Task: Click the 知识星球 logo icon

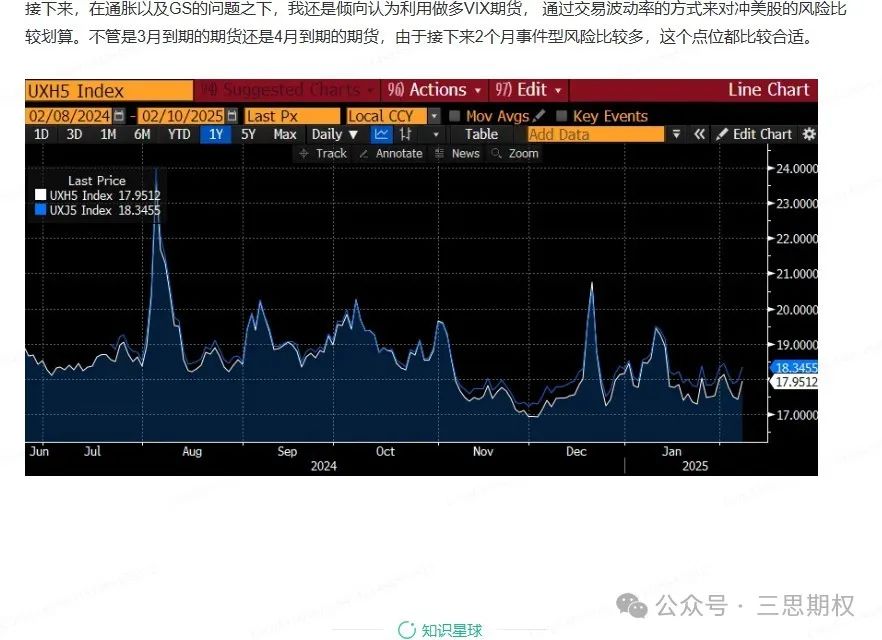Action: pyautogui.click(x=406, y=630)
